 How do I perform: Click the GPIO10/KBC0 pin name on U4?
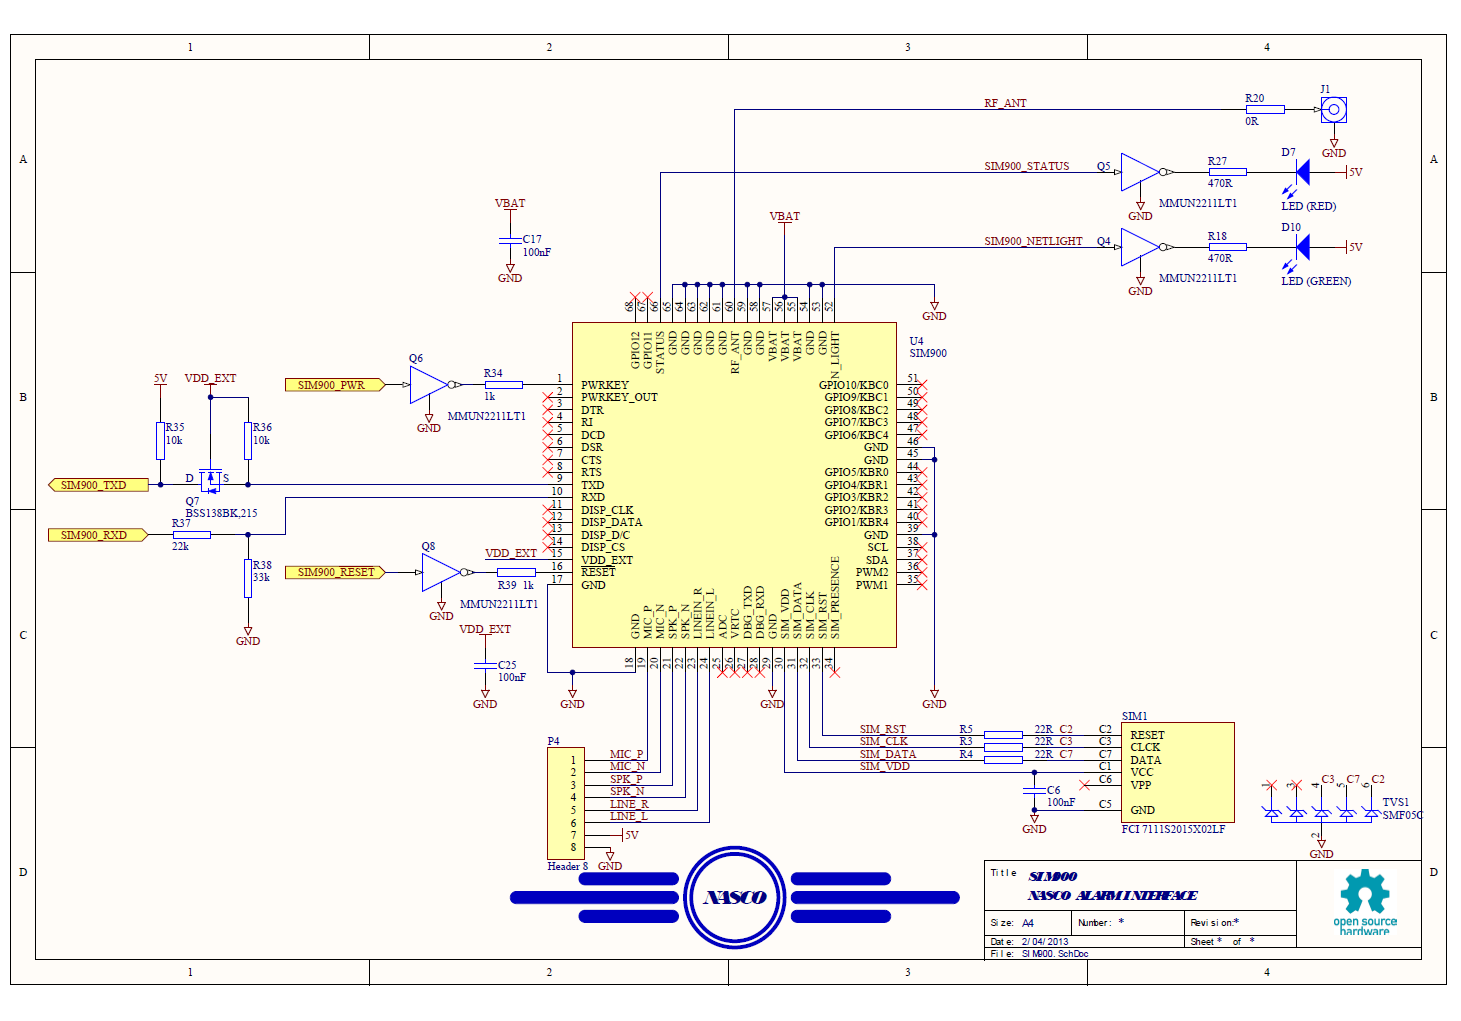[x=853, y=385]
